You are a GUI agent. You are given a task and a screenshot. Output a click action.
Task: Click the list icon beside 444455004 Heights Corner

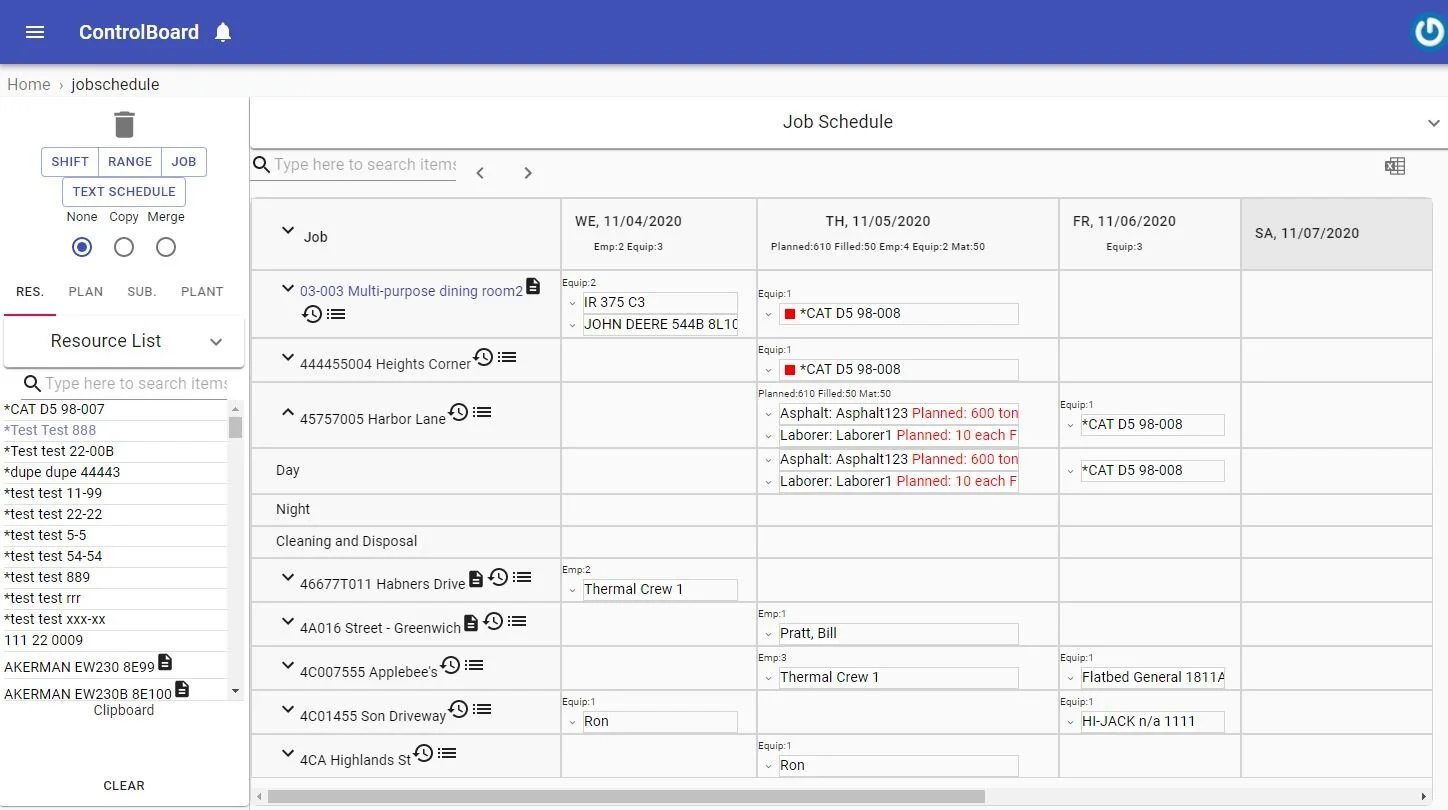[506, 357]
